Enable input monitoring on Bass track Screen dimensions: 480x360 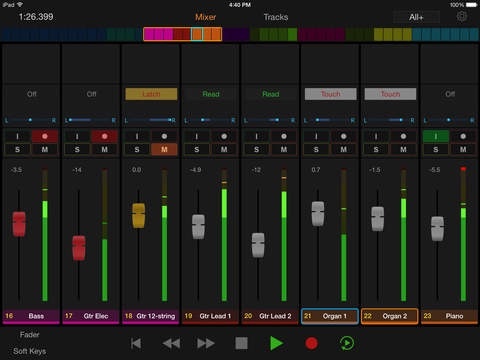click(x=17, y=136)
